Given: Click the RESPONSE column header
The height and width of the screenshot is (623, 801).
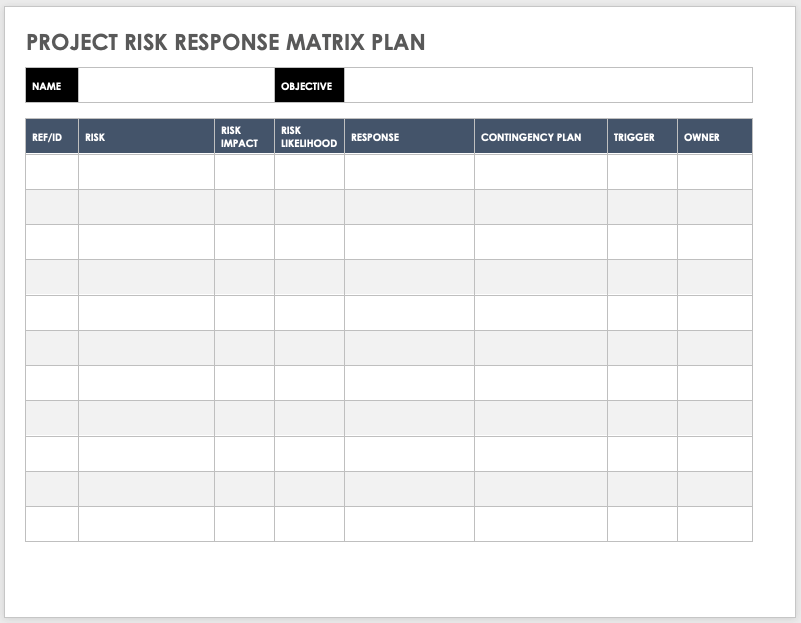Looking at the screenshot, I should (408, 136).
